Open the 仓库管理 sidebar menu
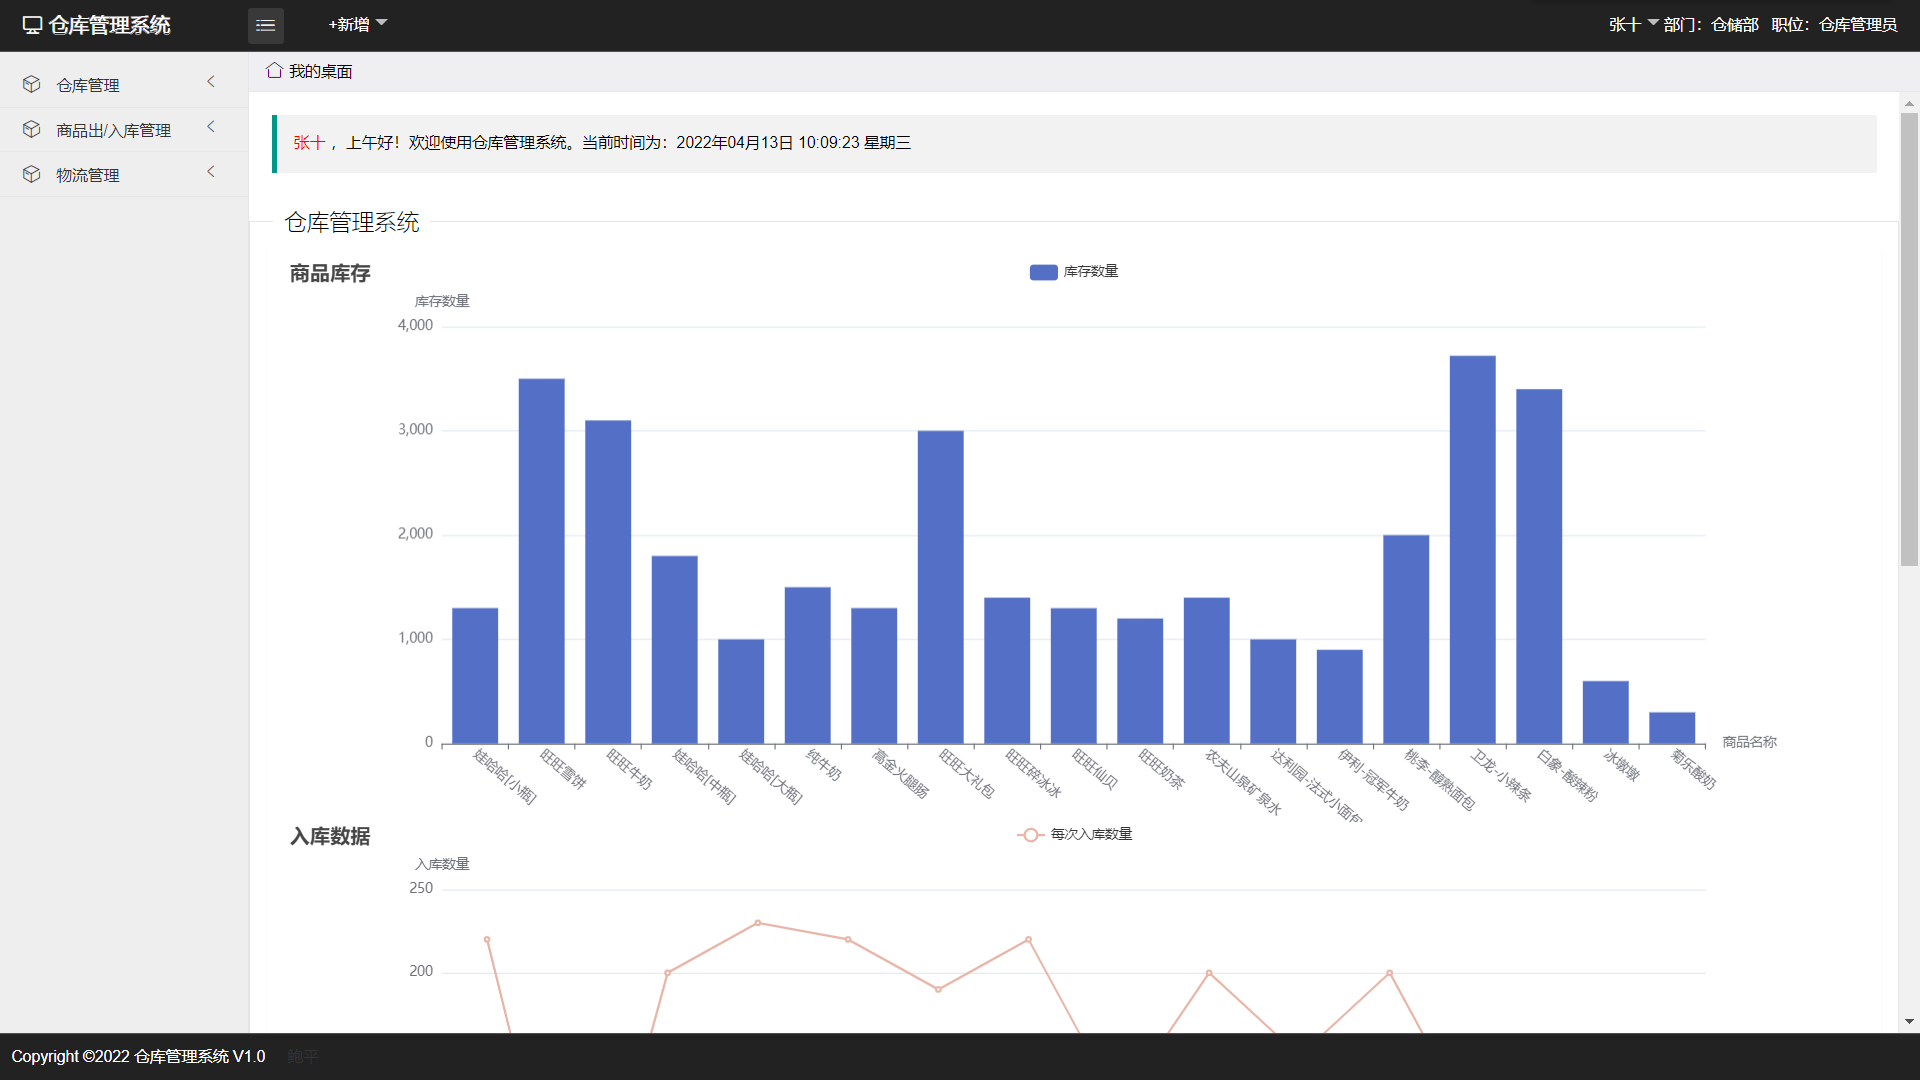This screenshot has height=1080, width=1920. click(124, 85)
